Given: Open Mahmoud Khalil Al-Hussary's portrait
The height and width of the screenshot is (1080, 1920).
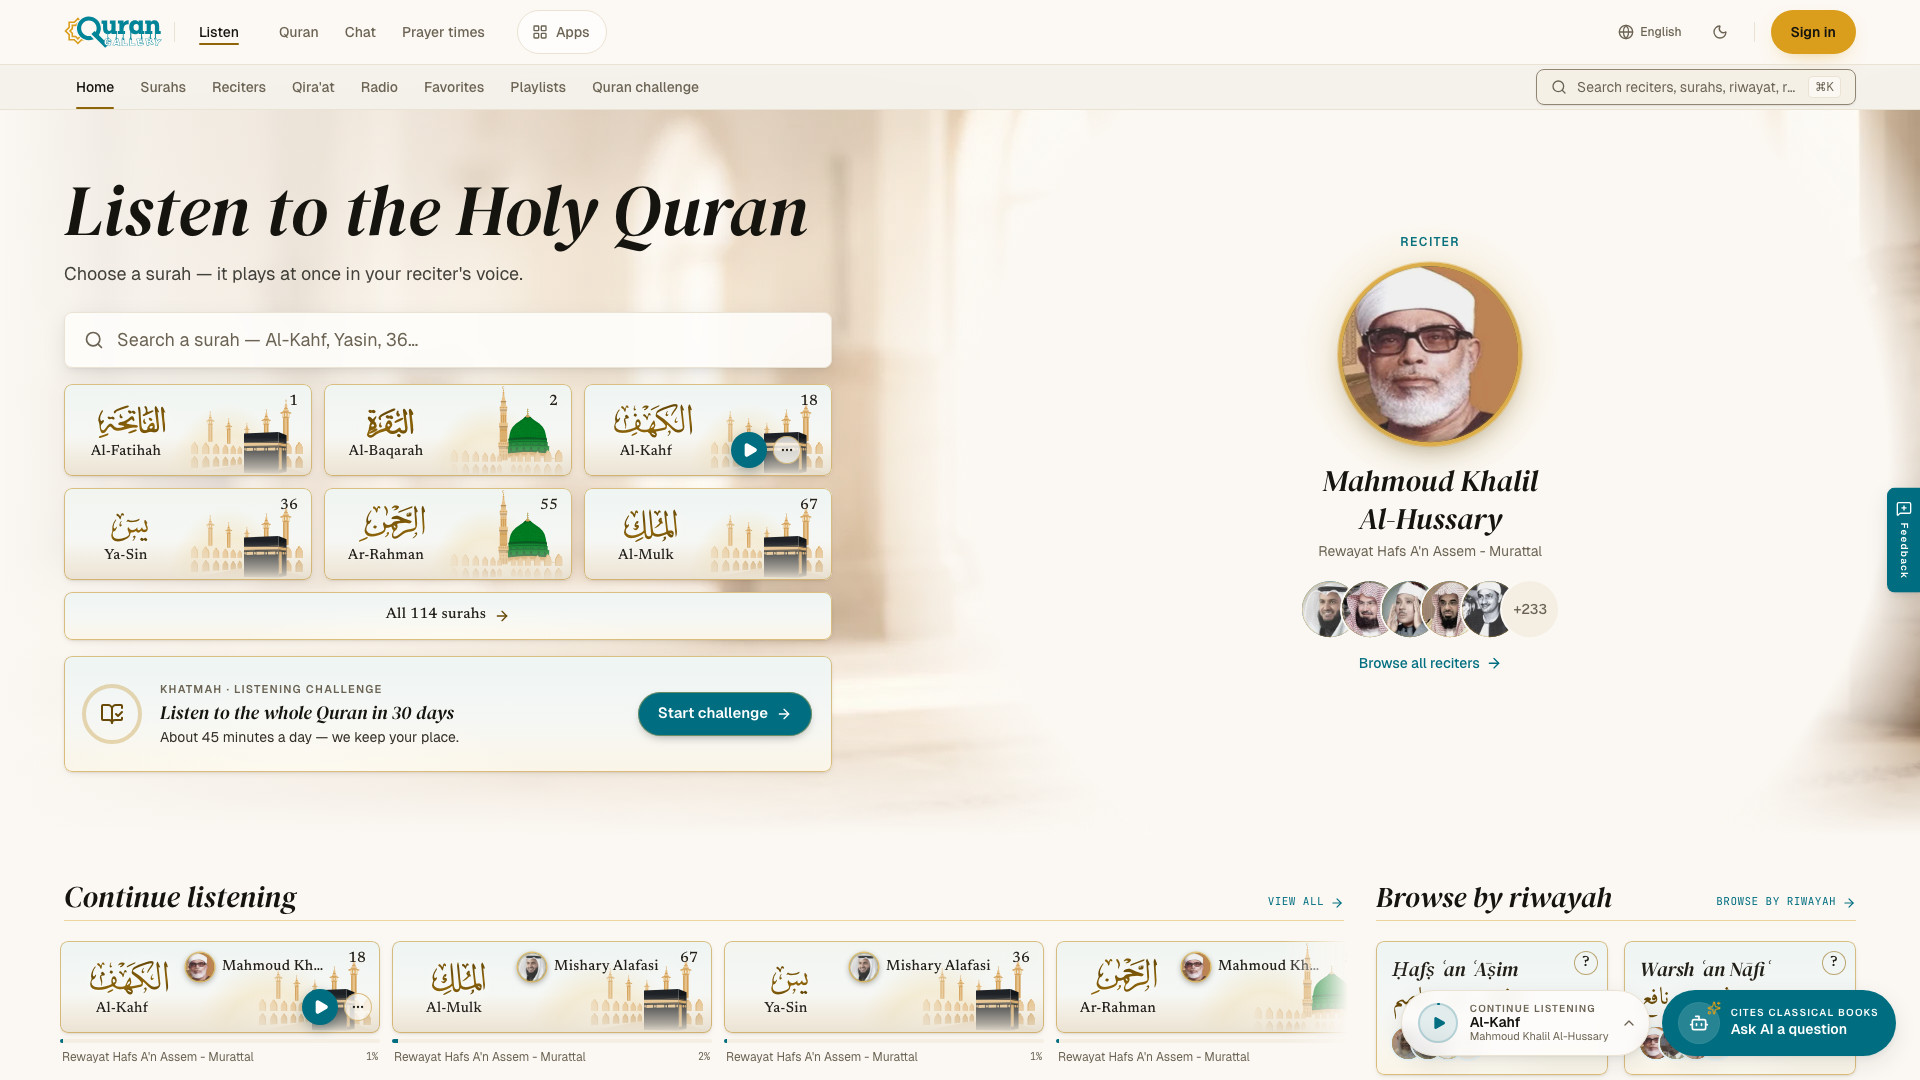Looking at the screenshot, I should coord(1430,354).
